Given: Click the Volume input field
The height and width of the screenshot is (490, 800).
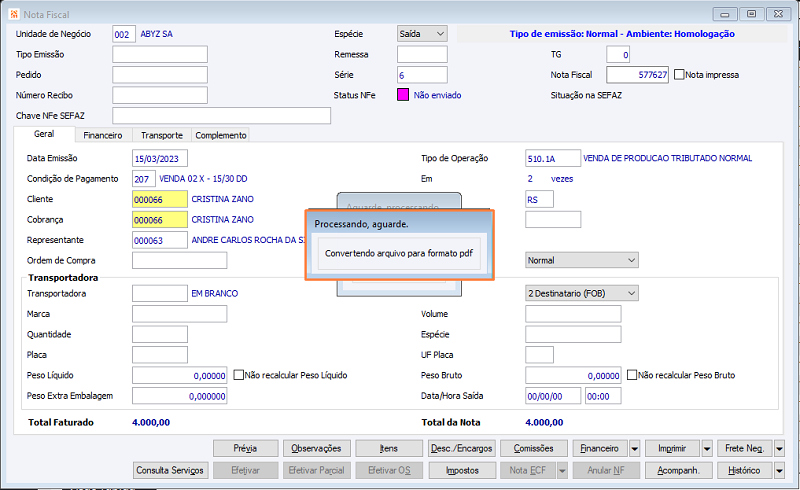Looking at the screenshot, I should tap(573, 314).
